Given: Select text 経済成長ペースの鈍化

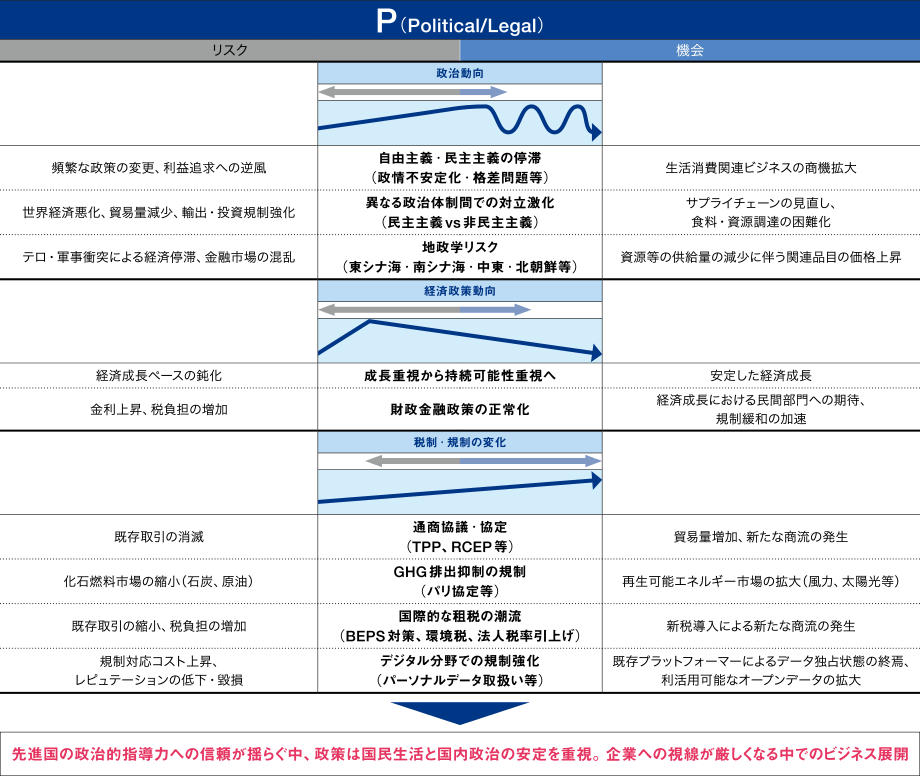Looking at the screenshot, I should tap(159, 376).
